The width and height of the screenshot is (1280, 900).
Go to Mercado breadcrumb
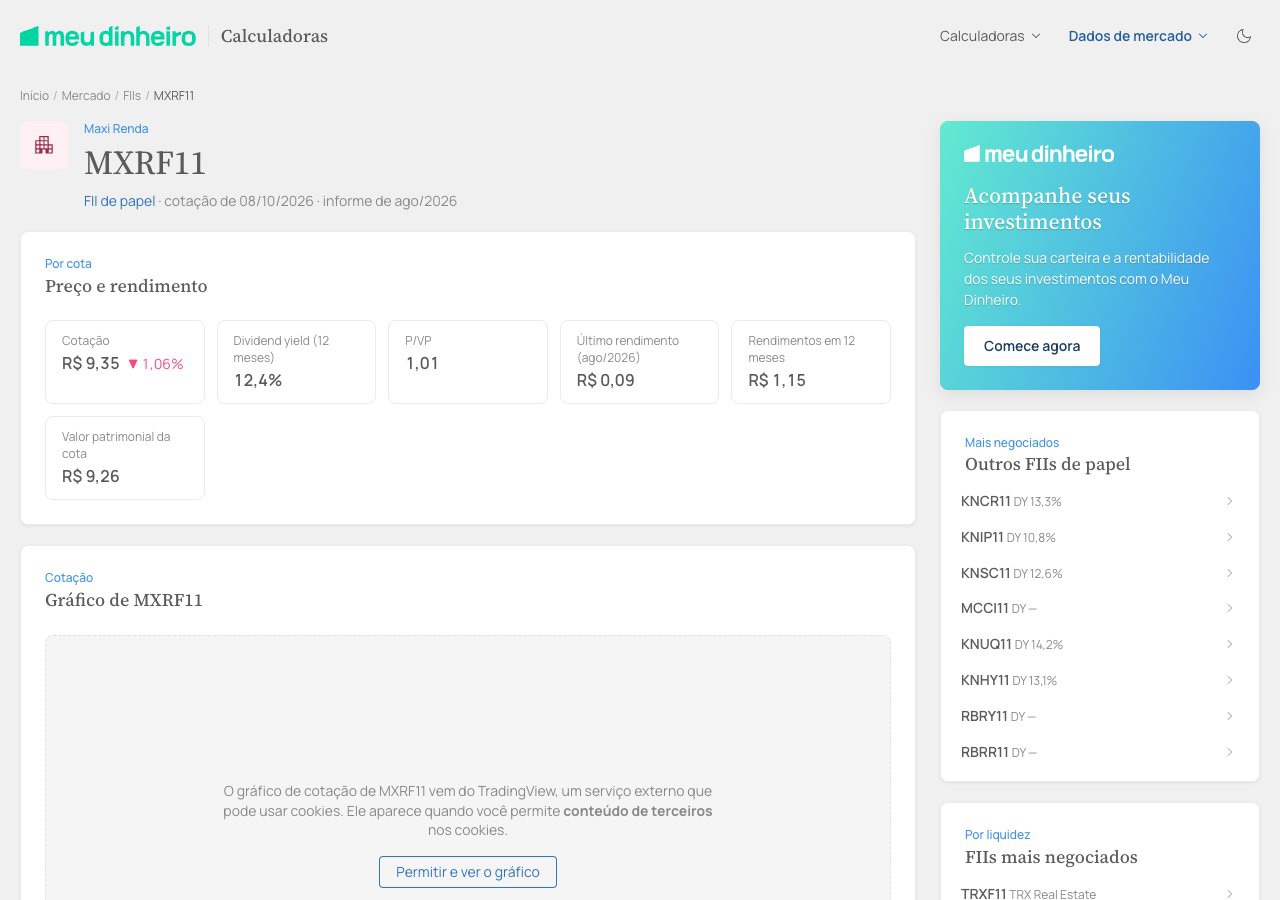point(86,96)
